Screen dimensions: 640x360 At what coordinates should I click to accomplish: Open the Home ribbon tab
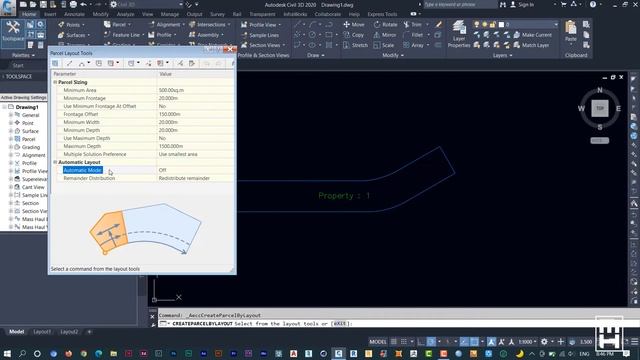pos(29,14)
